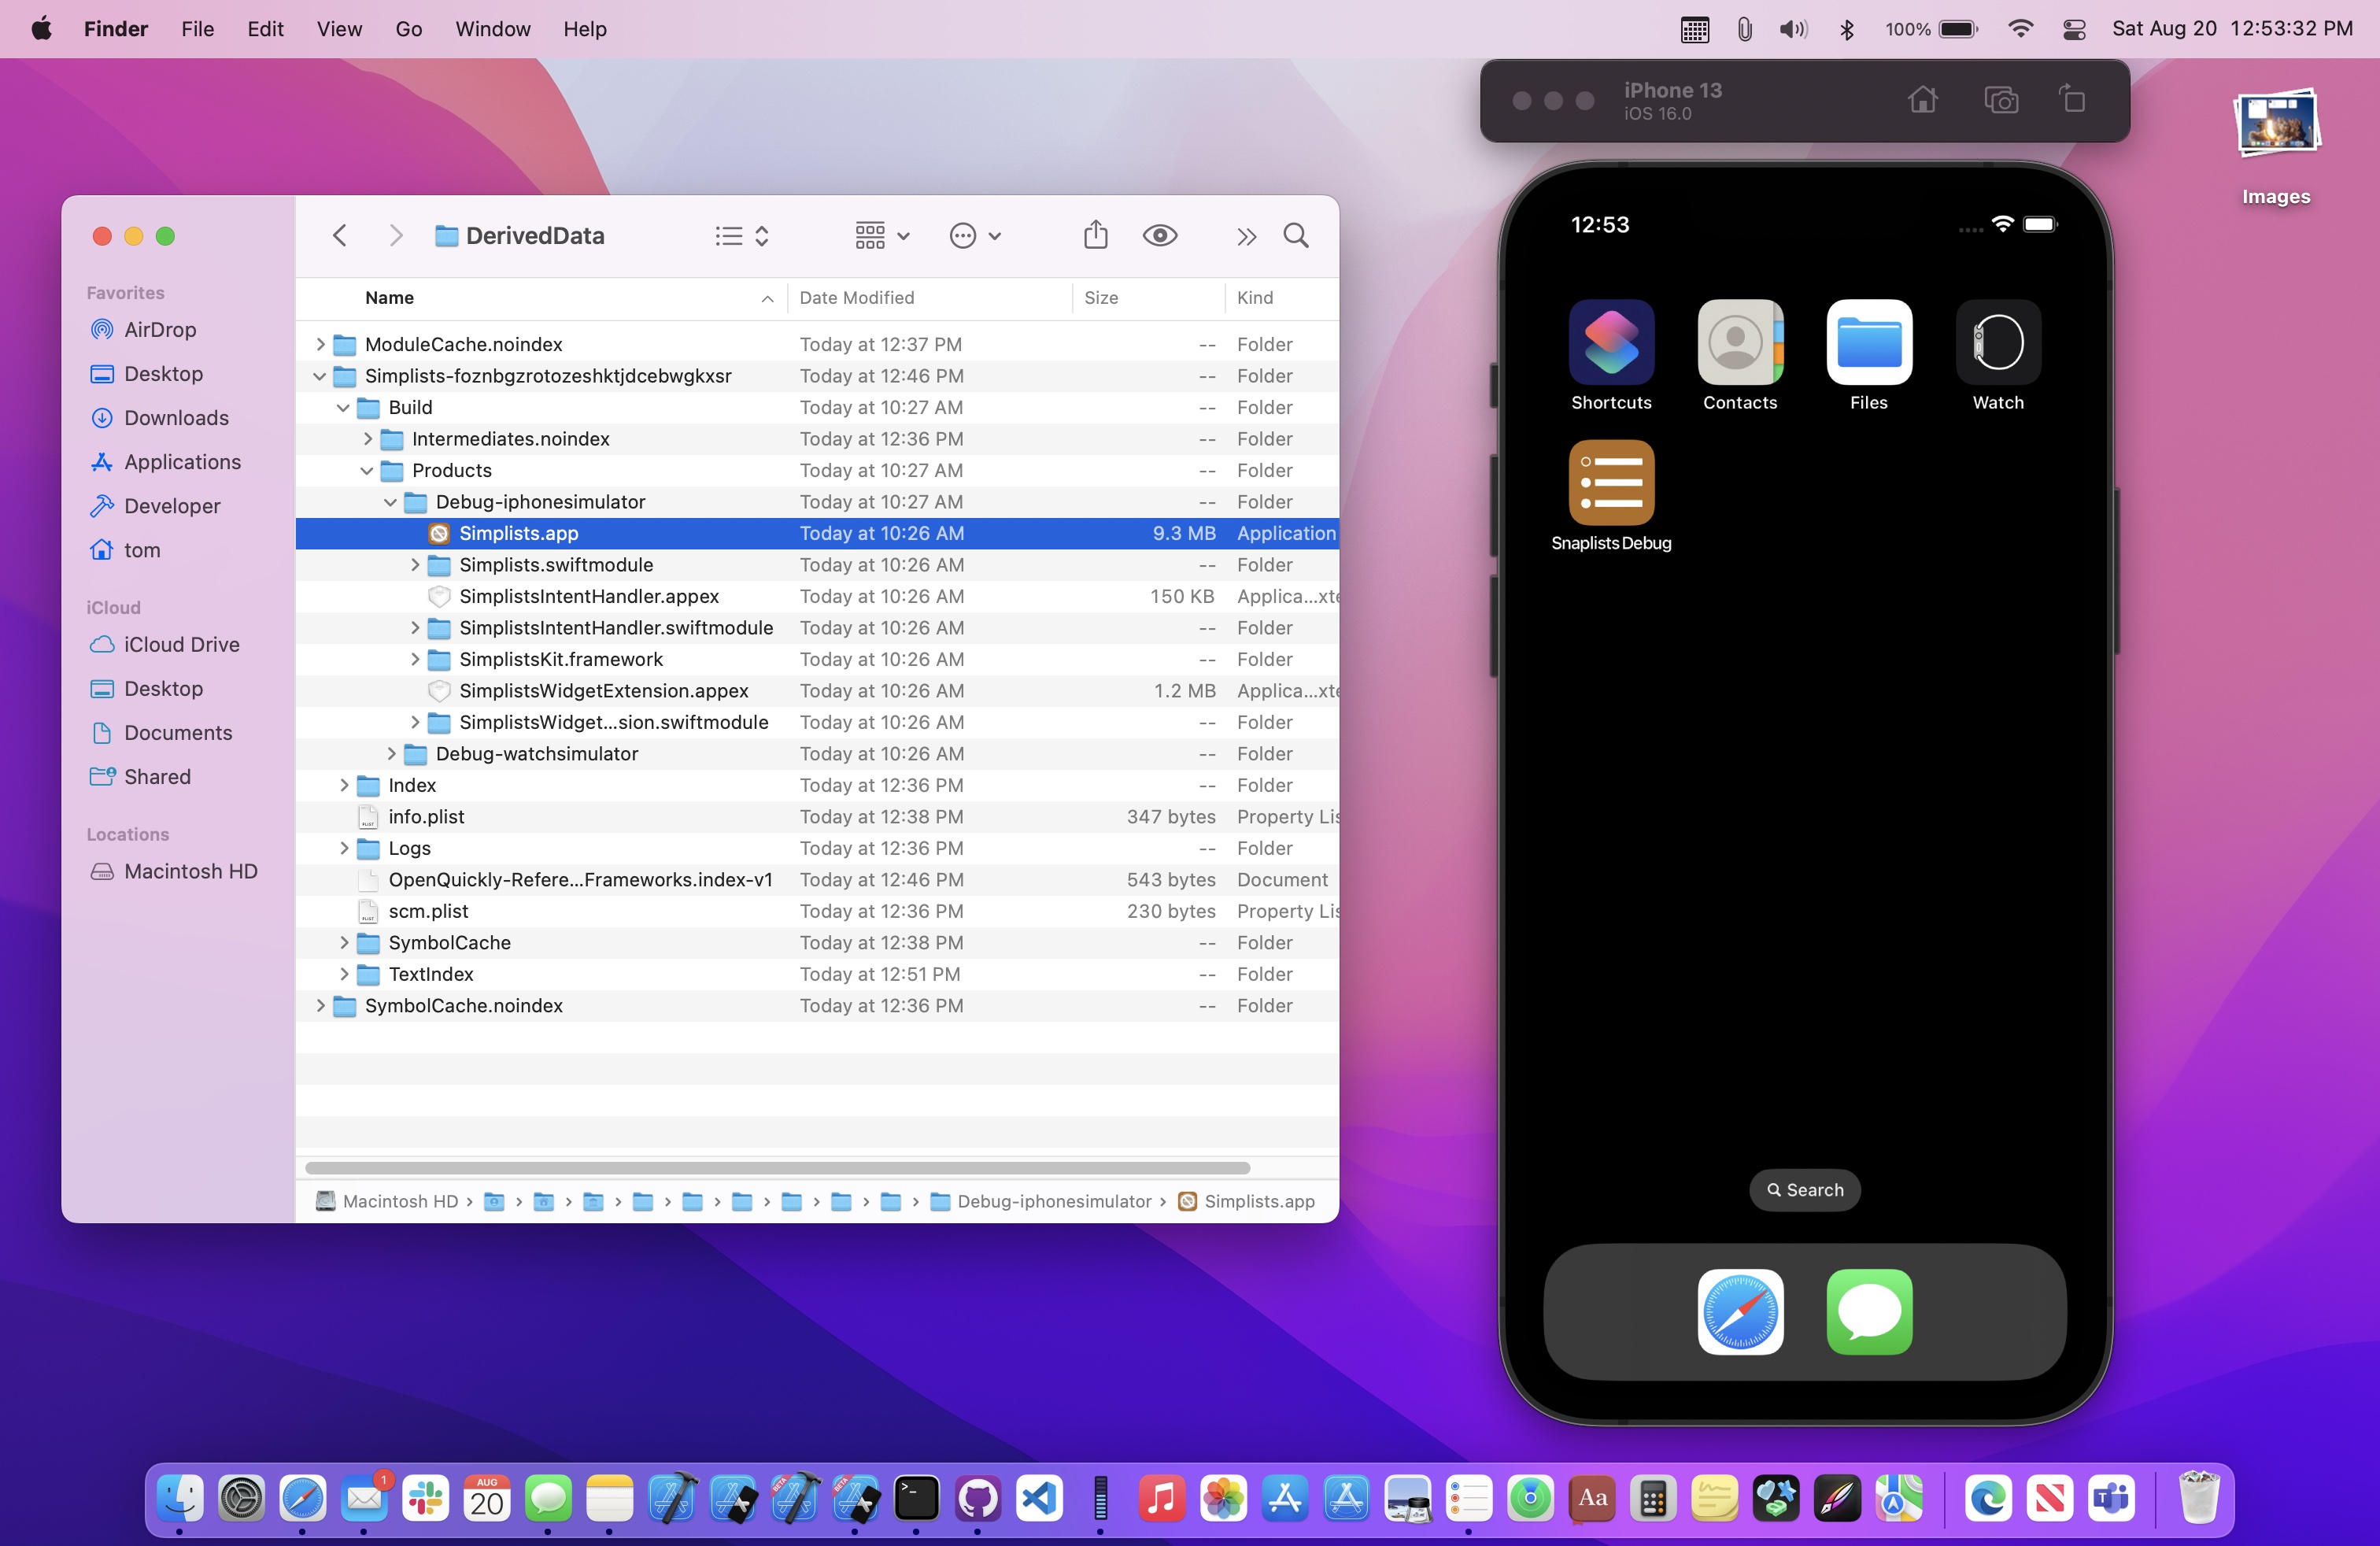This screenshot has width=2380, height=1546.
Task: Toggle Quick Look preview eye icon
Action: pyautogui.click(x=1160, y=236)
